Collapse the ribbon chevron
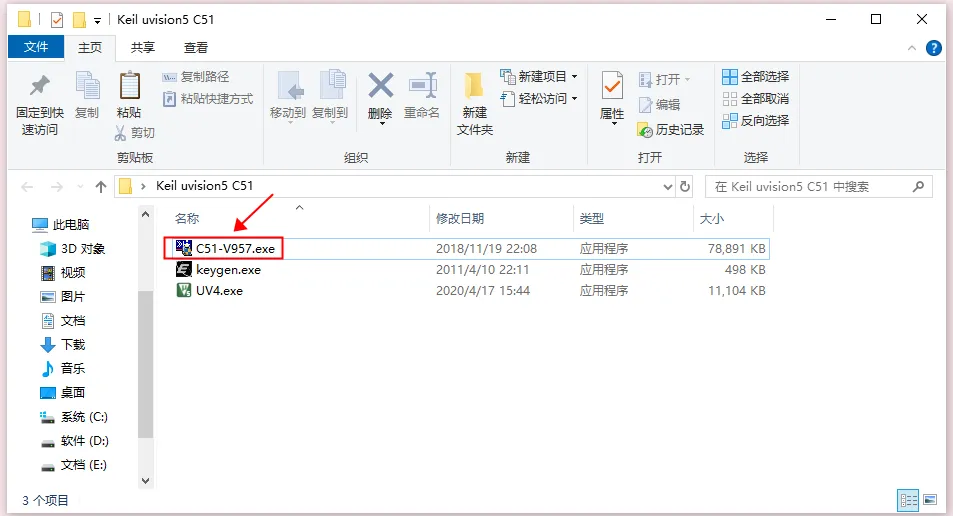The image size is (953, 516). [x=912, y=48]
